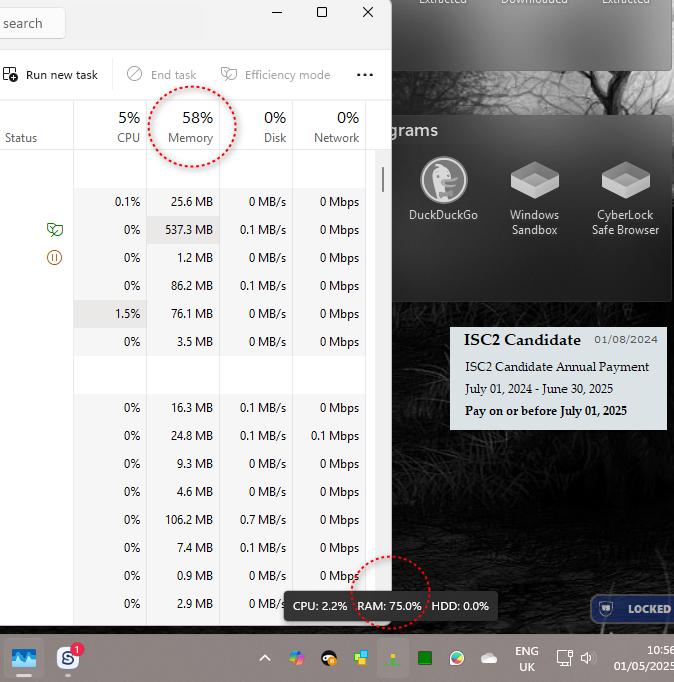Sort by the Network column header
The height and width of the screenshot is (682, 674).
coord(329,126)
